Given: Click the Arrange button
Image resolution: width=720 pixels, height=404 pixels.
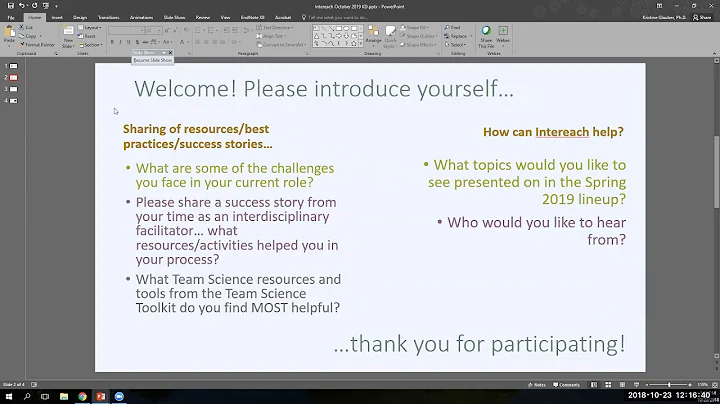Looking at the screenshot, I should [x=373, y=37].
